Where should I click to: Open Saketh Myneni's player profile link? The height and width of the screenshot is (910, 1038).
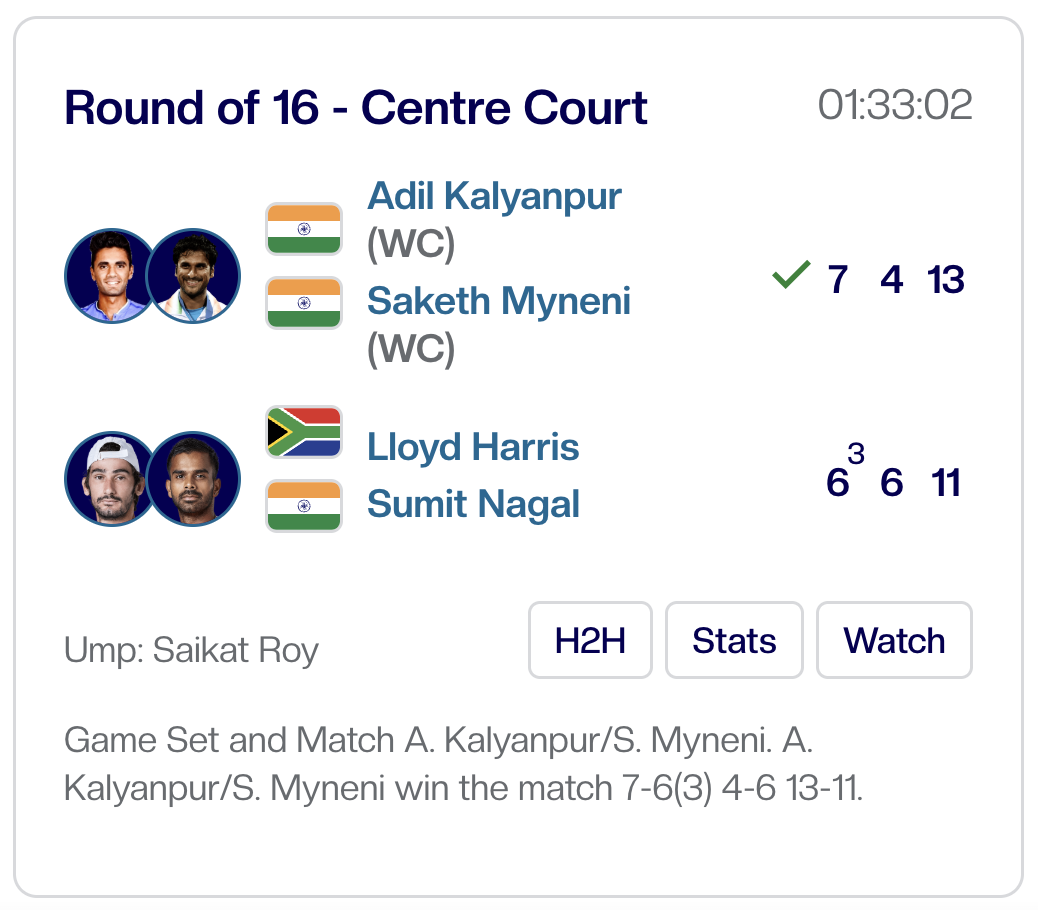[x=499, y=300]
